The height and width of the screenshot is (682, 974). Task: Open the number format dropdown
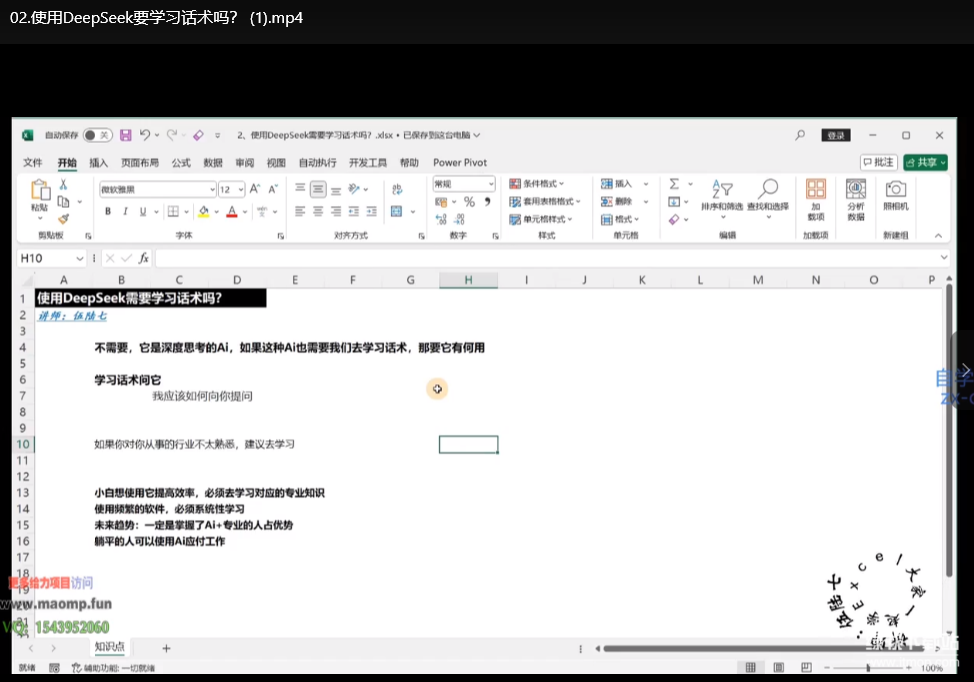click(x=491, y=184)
